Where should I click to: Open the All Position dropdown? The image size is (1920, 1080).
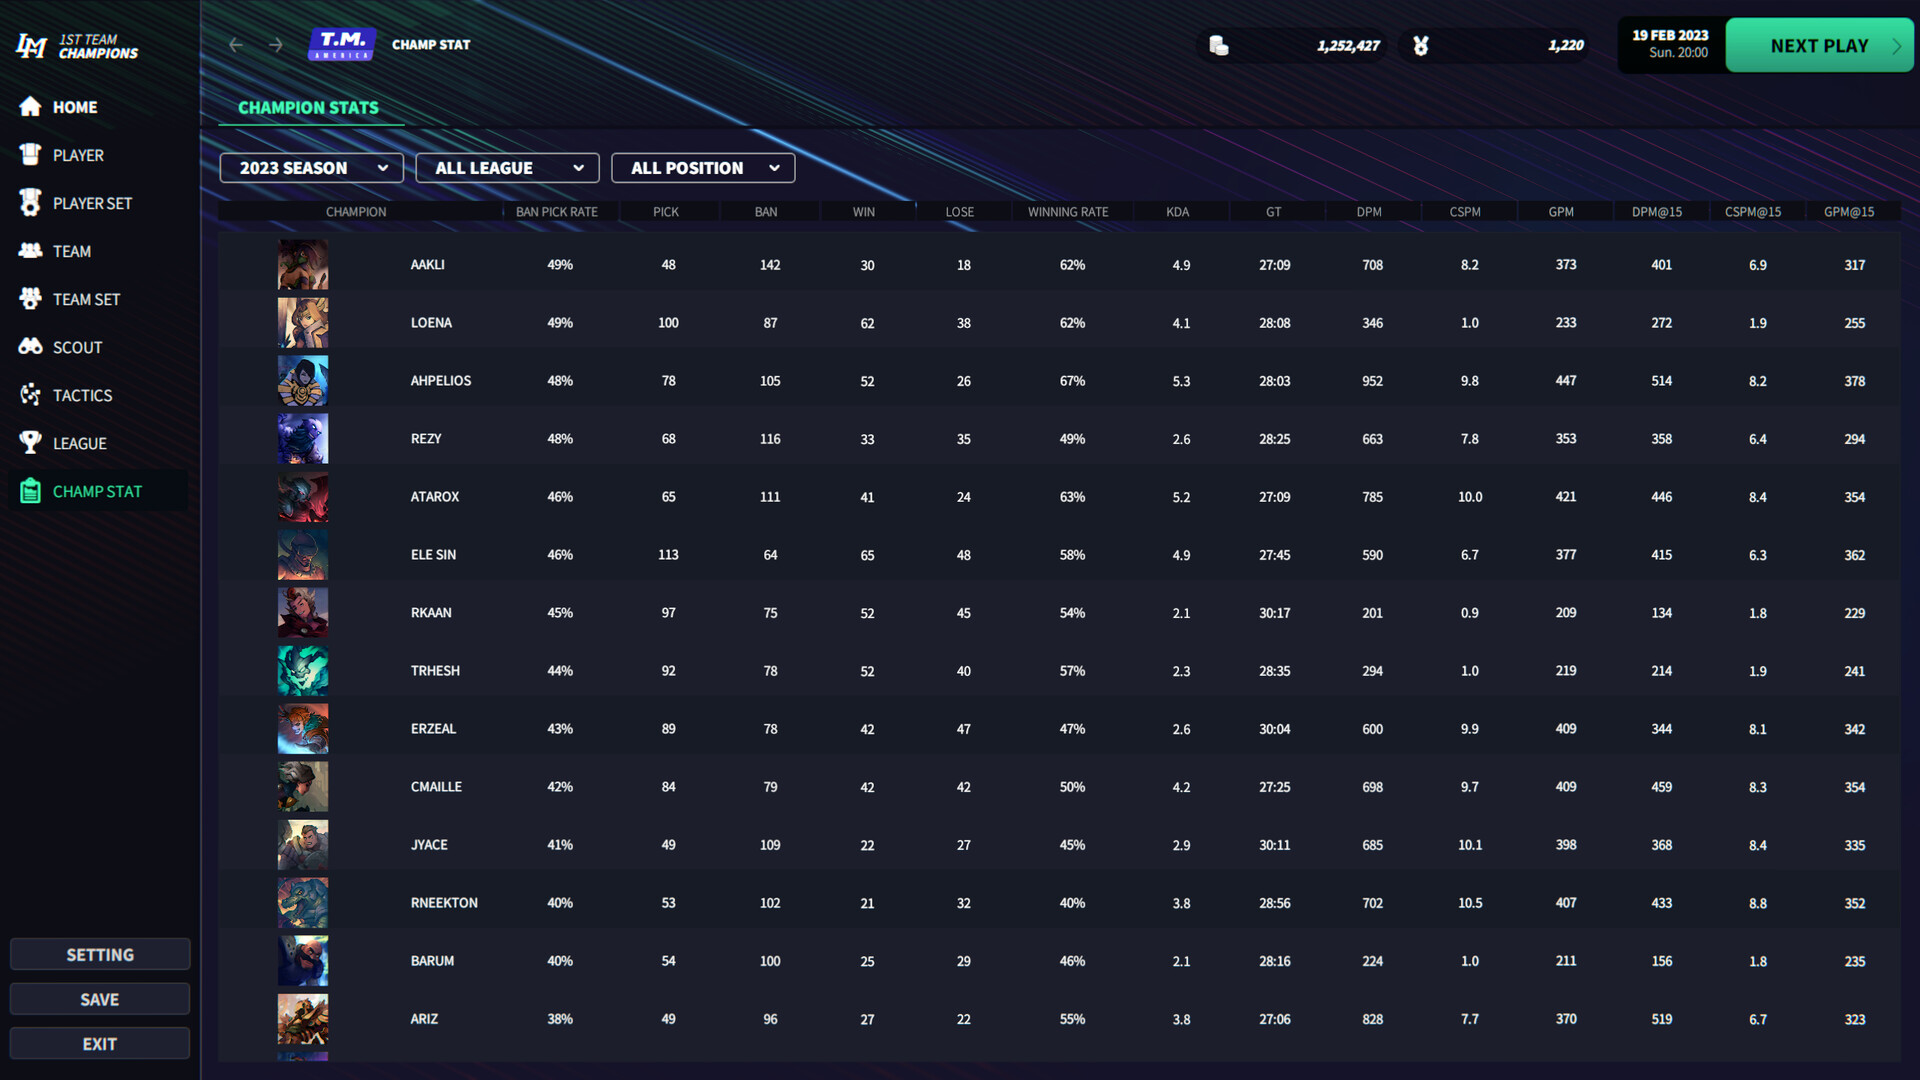pos(703,167)
